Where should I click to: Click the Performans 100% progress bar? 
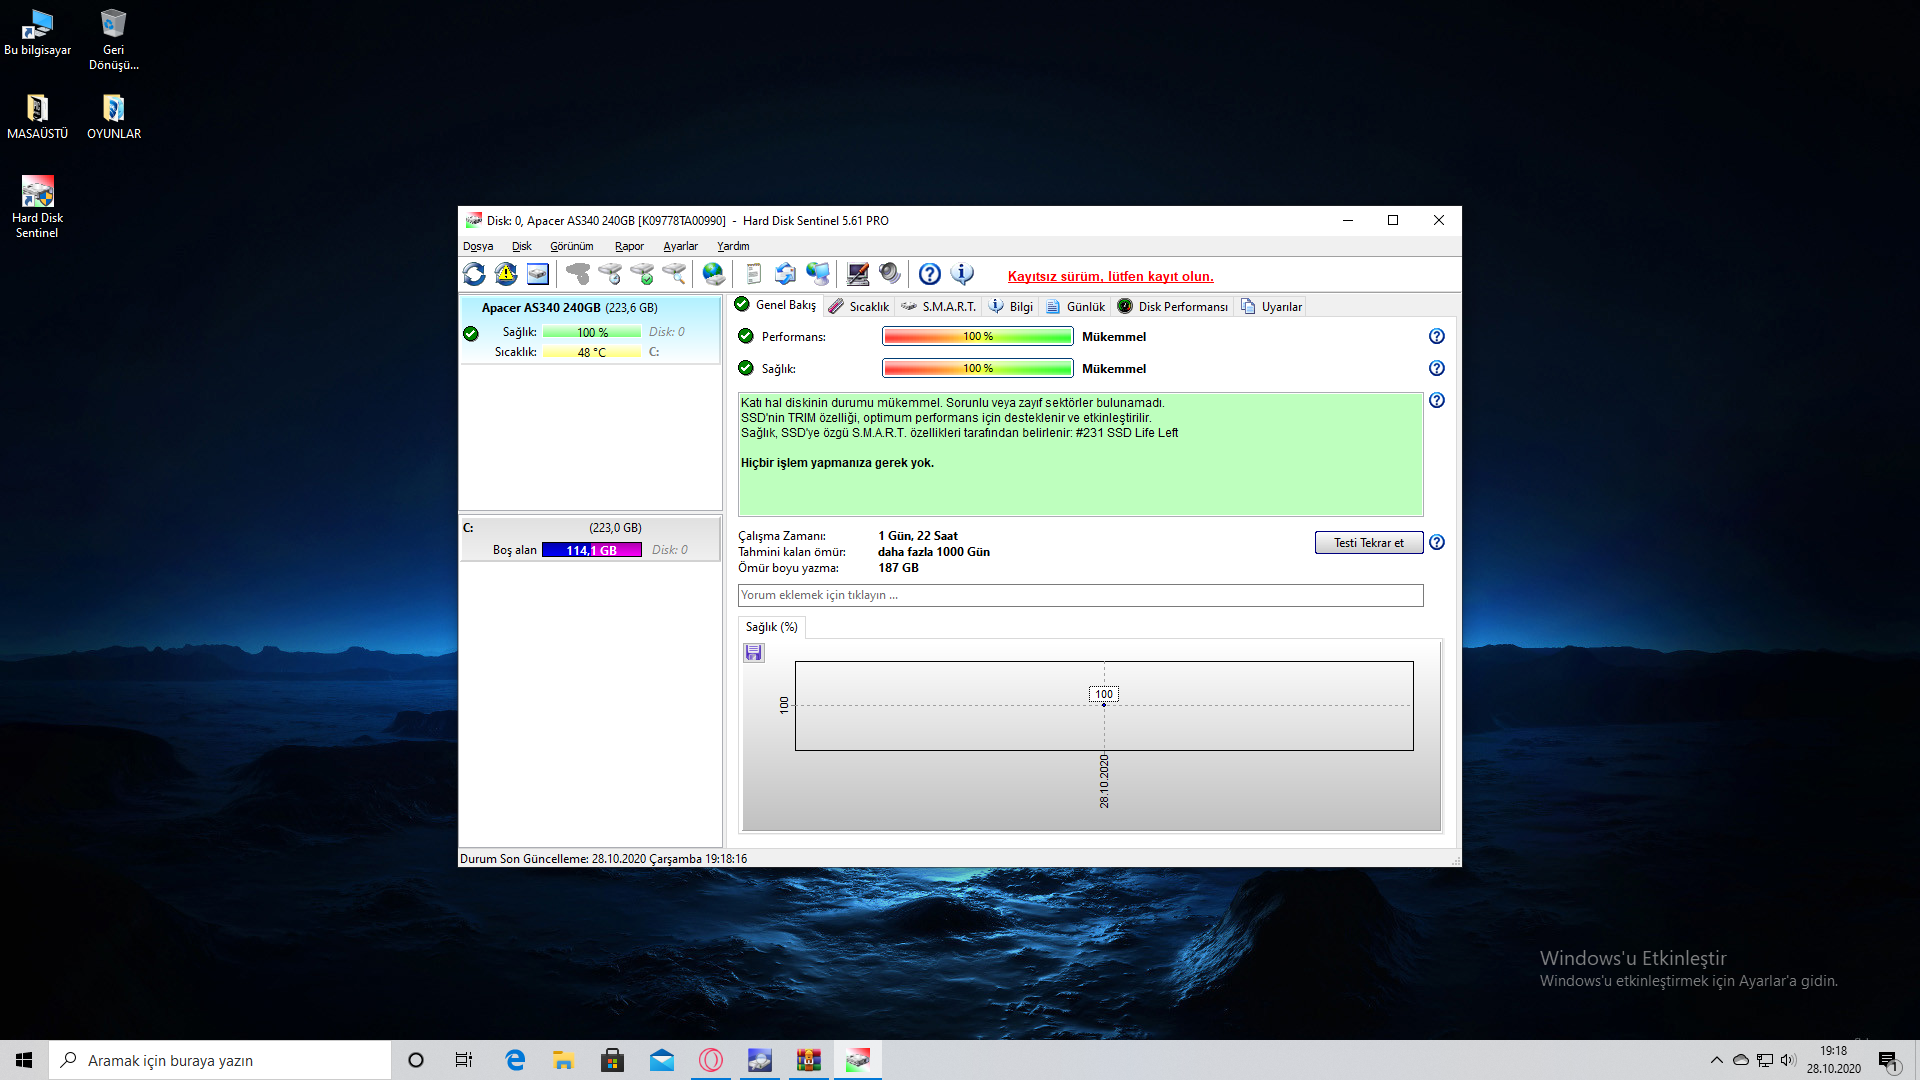pos(978,337)
